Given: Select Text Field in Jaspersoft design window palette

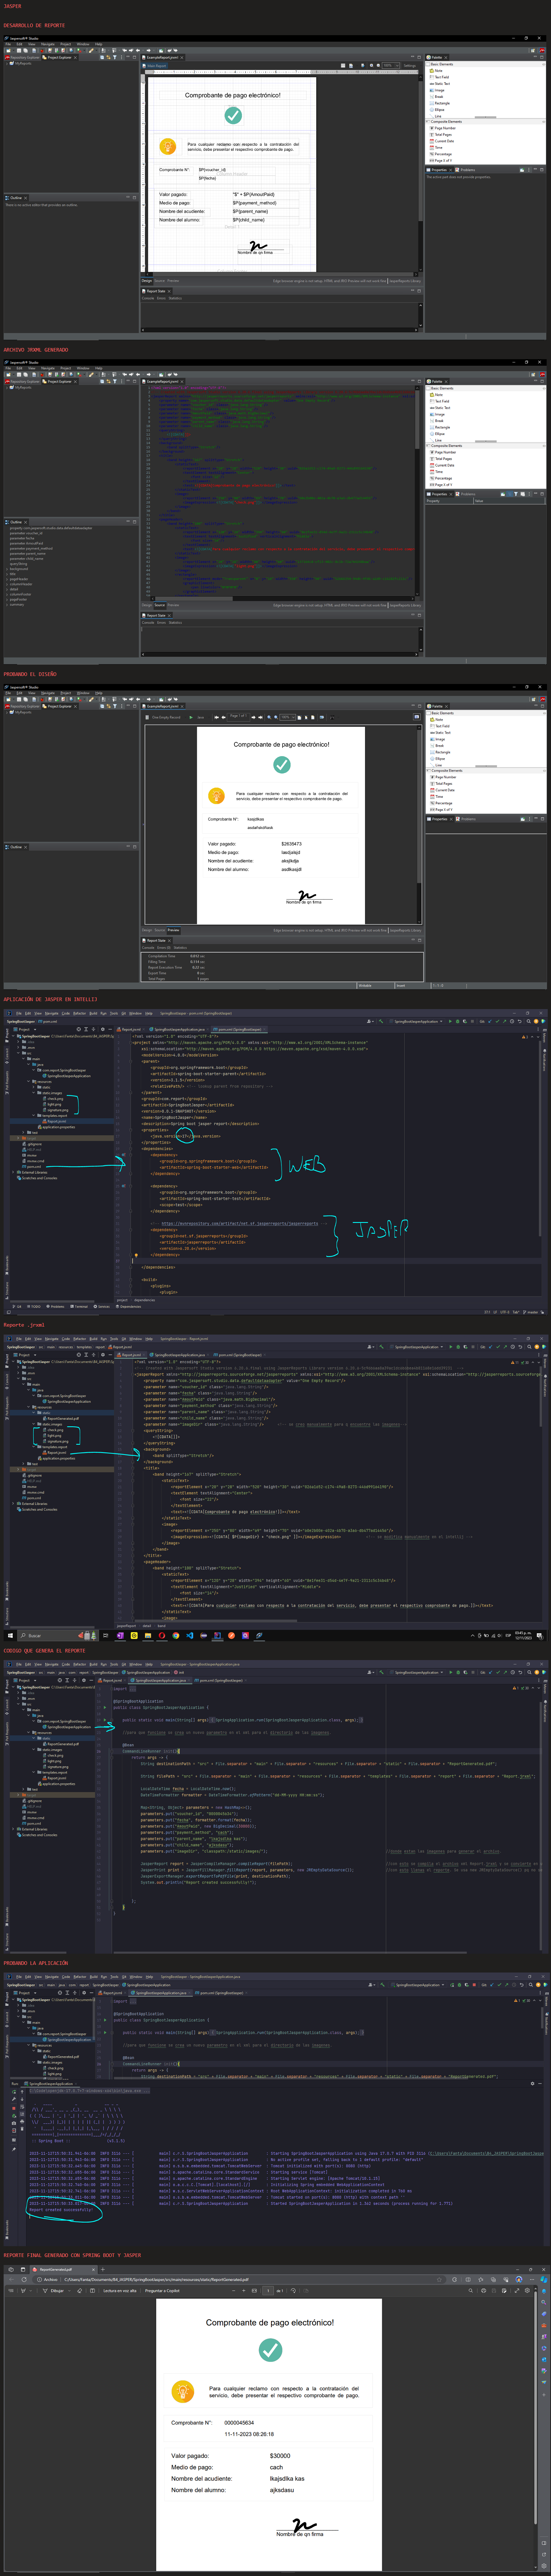Looking at the screenshot, I should (x=440, y=77).
